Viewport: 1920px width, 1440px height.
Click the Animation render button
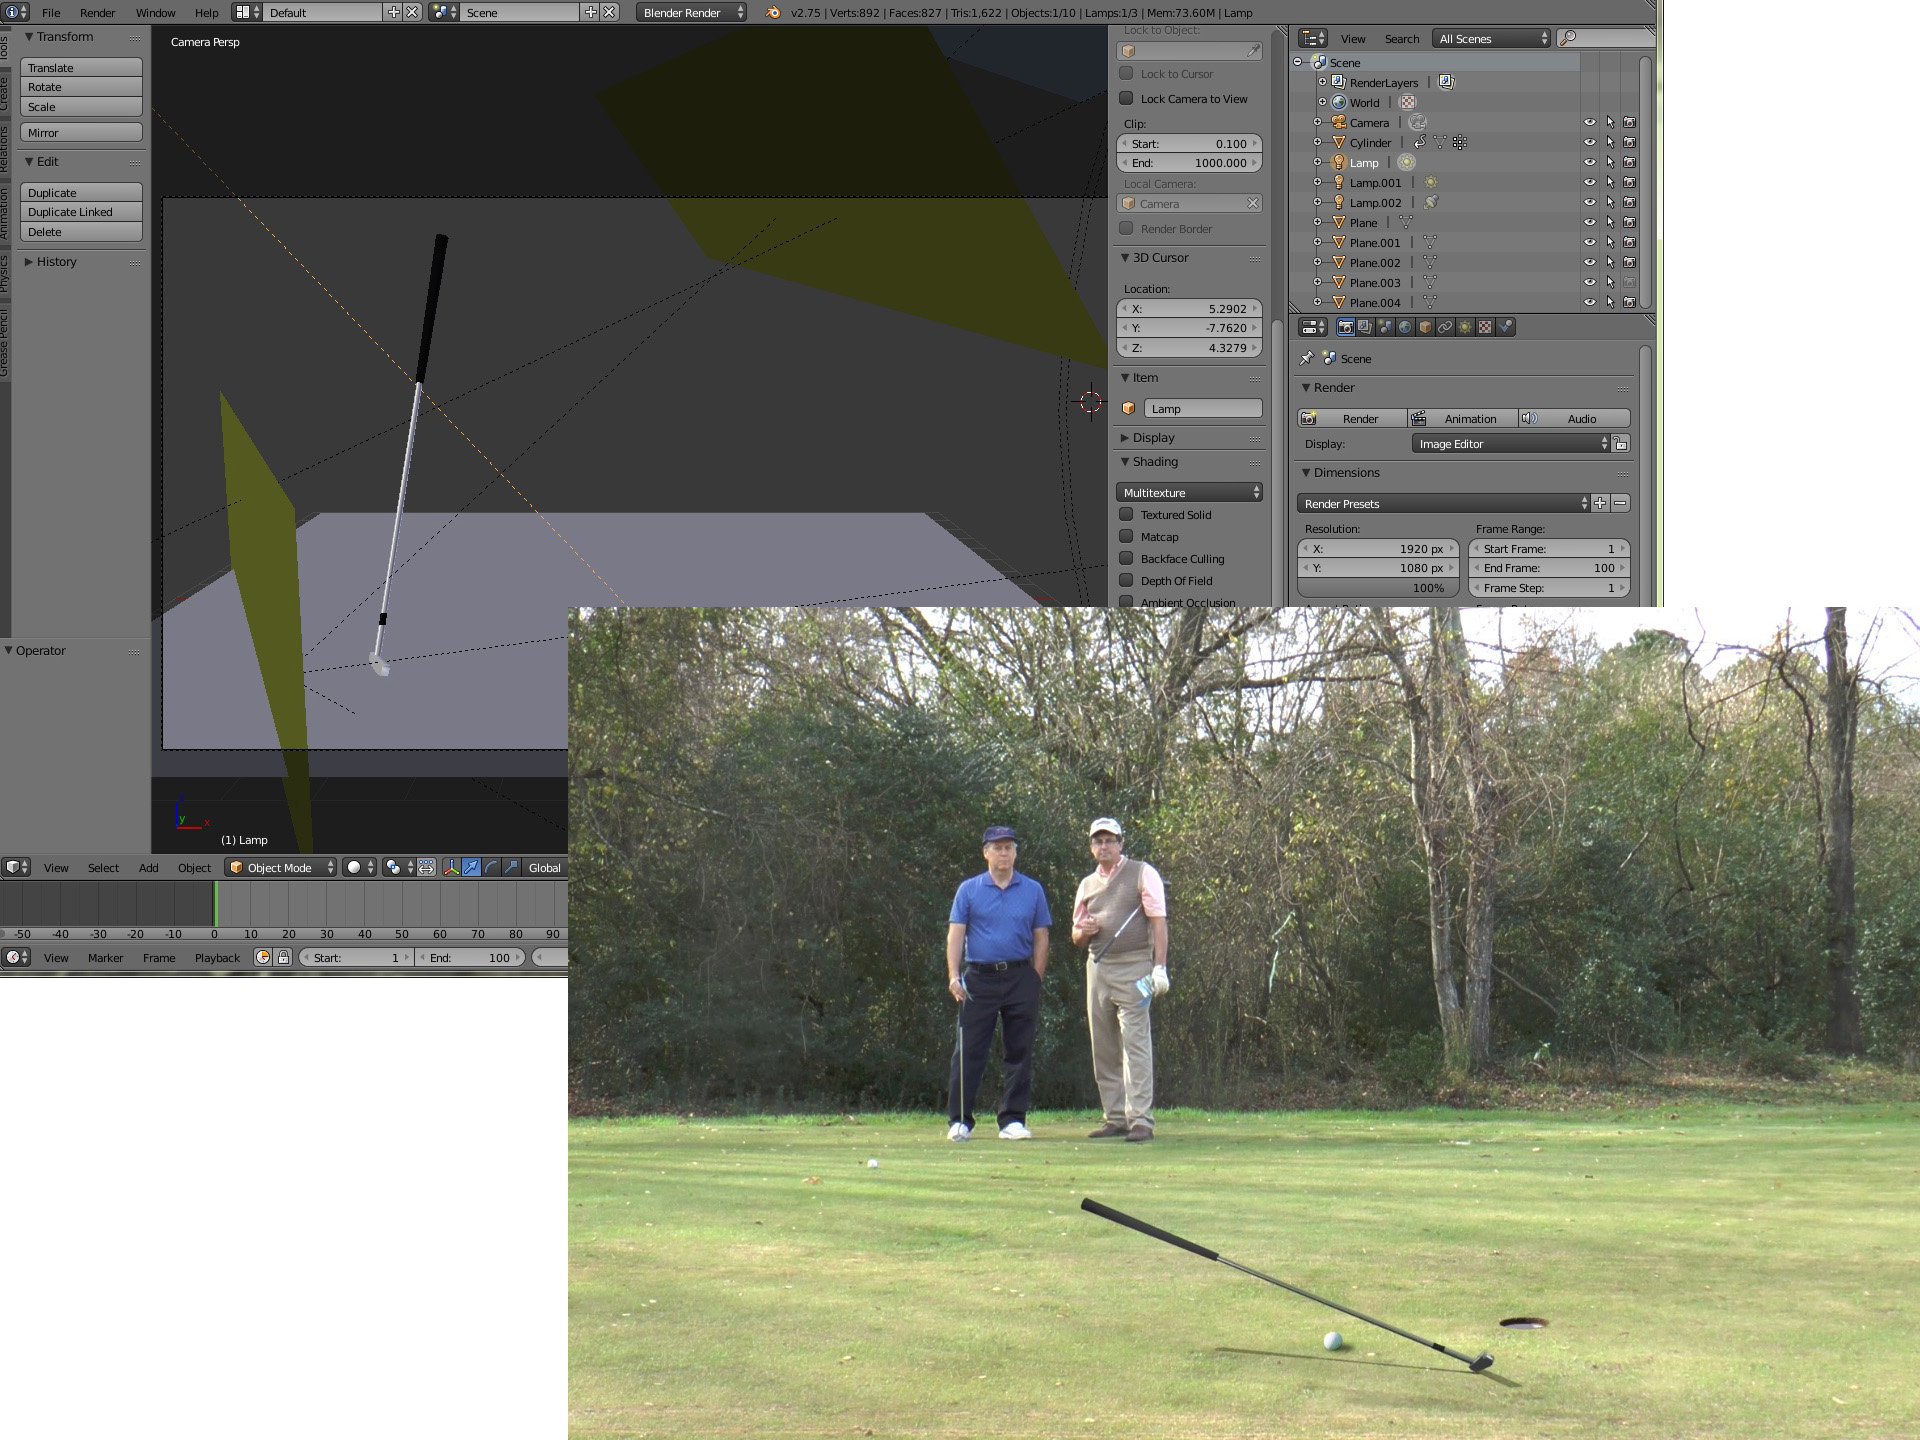[1462, 418]
